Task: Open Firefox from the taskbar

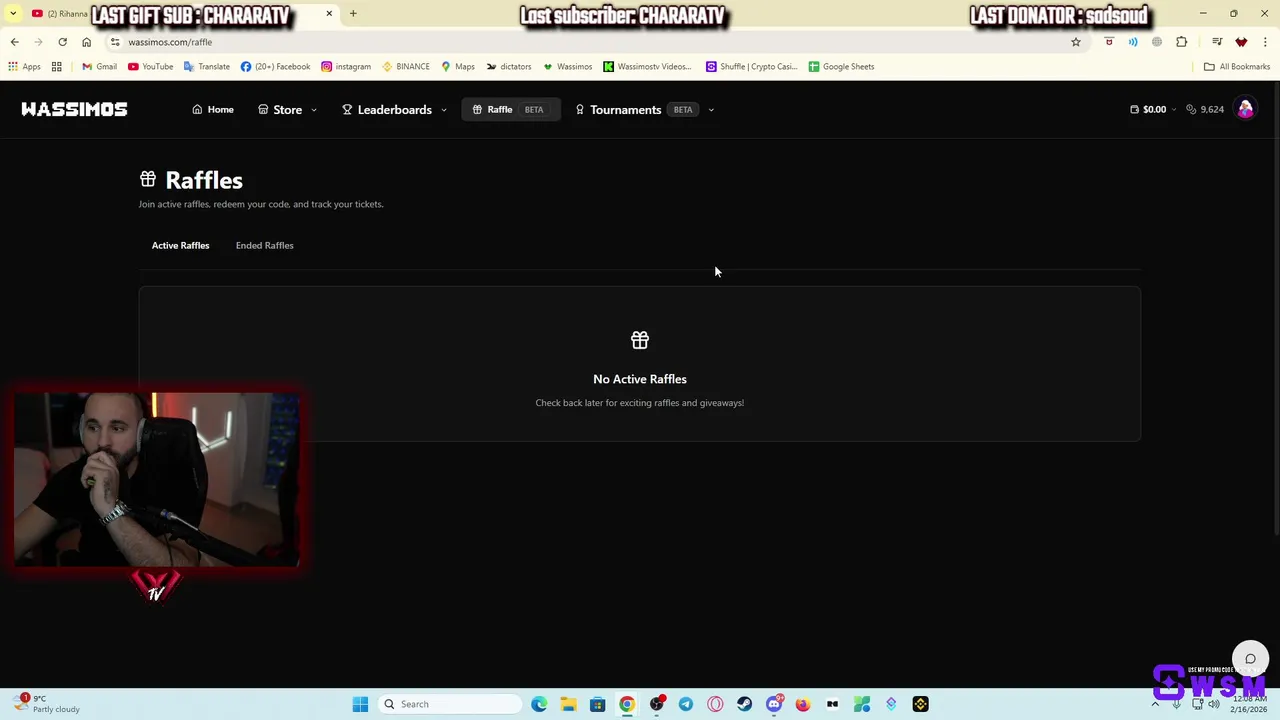Action: pos(803,704)
